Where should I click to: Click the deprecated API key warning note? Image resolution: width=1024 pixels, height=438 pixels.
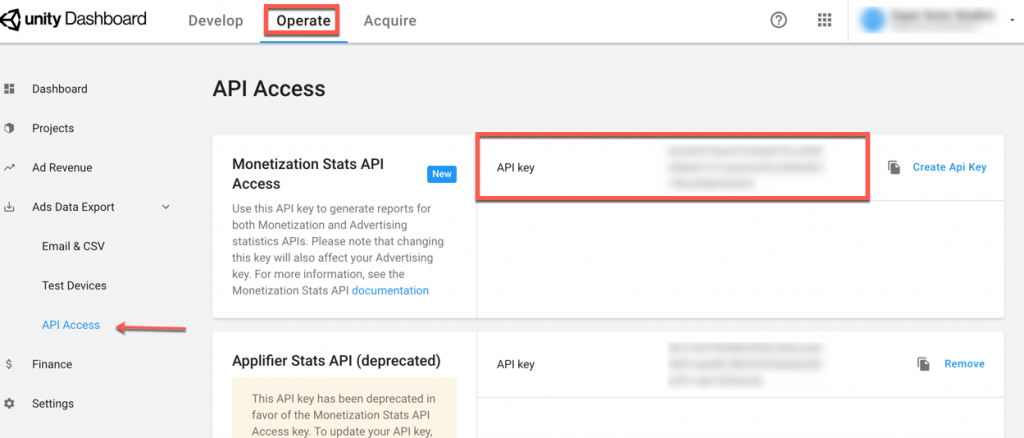click(344, 407)
